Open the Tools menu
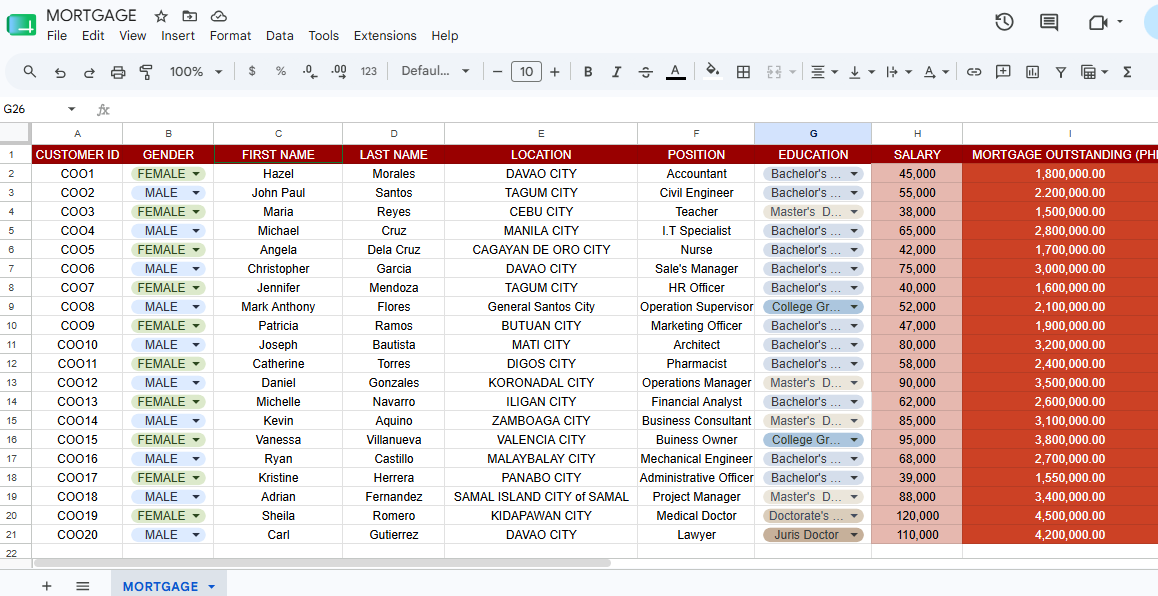The width and height of the screenshot is (1158, 596). point(323,35)
